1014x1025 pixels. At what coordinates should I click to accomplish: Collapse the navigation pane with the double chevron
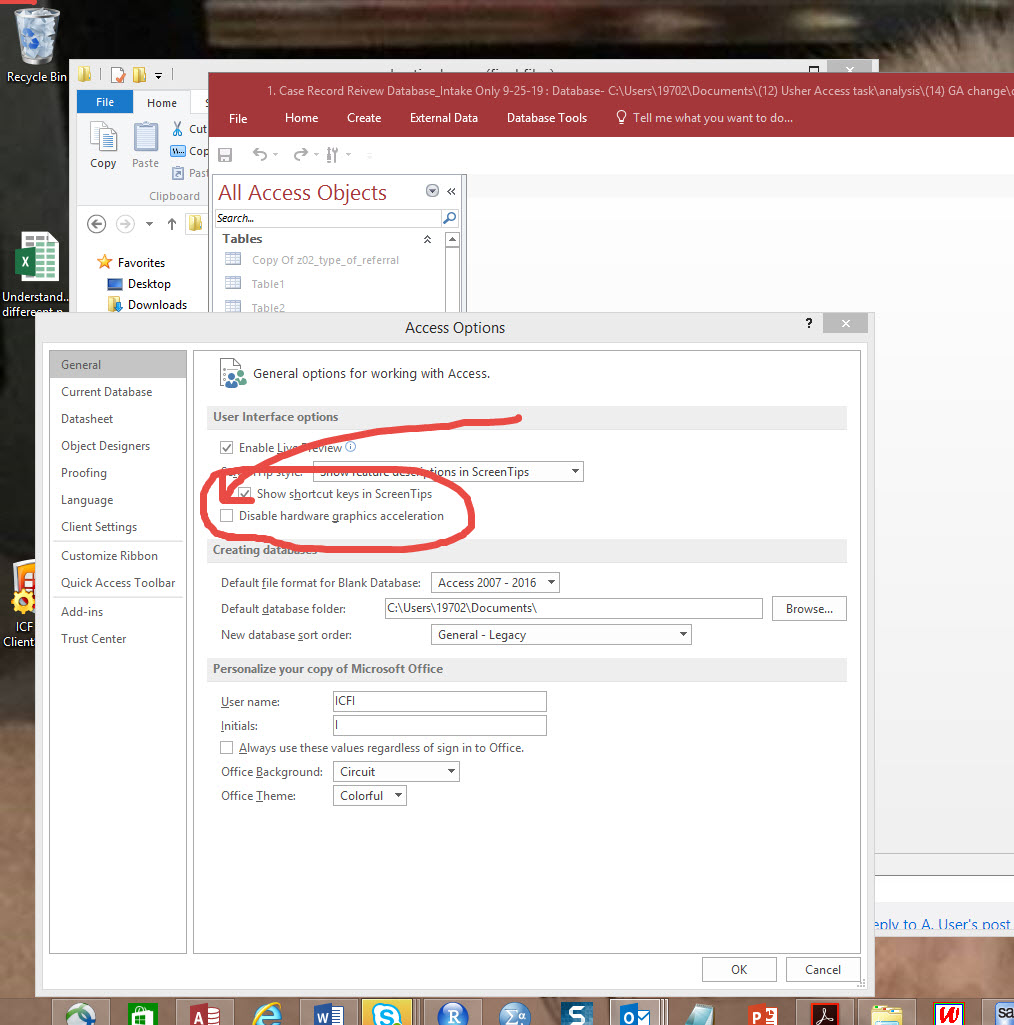click(451, 192)
